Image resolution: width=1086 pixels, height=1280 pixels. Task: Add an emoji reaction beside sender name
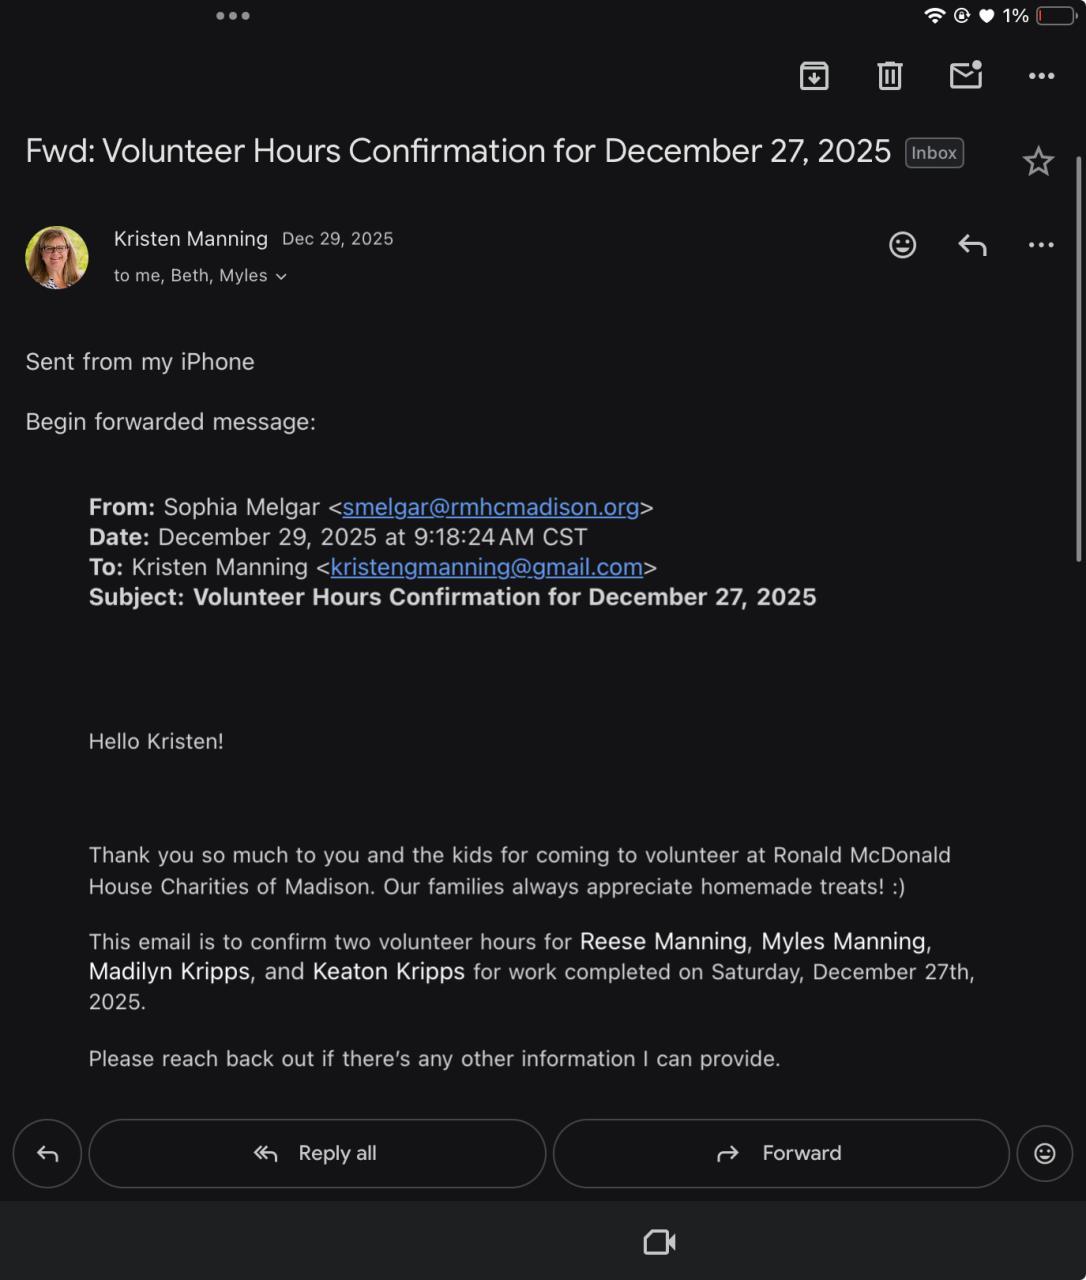tap(902, 245)
